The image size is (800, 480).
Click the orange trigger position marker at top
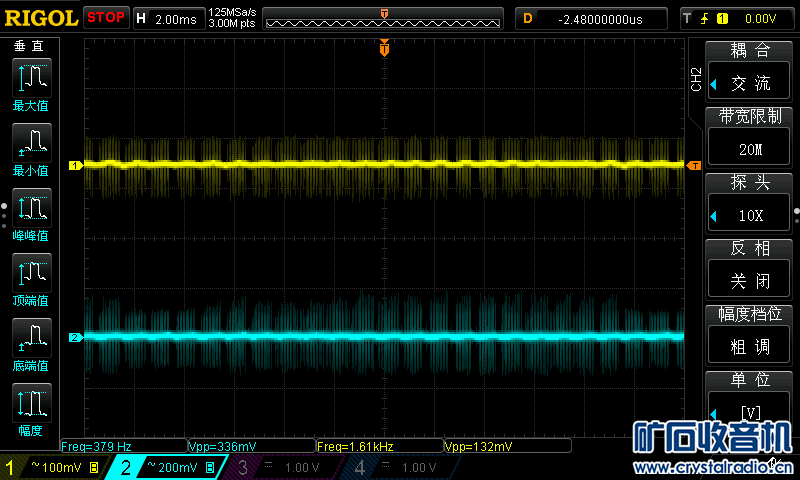click(x=384, y=49)
